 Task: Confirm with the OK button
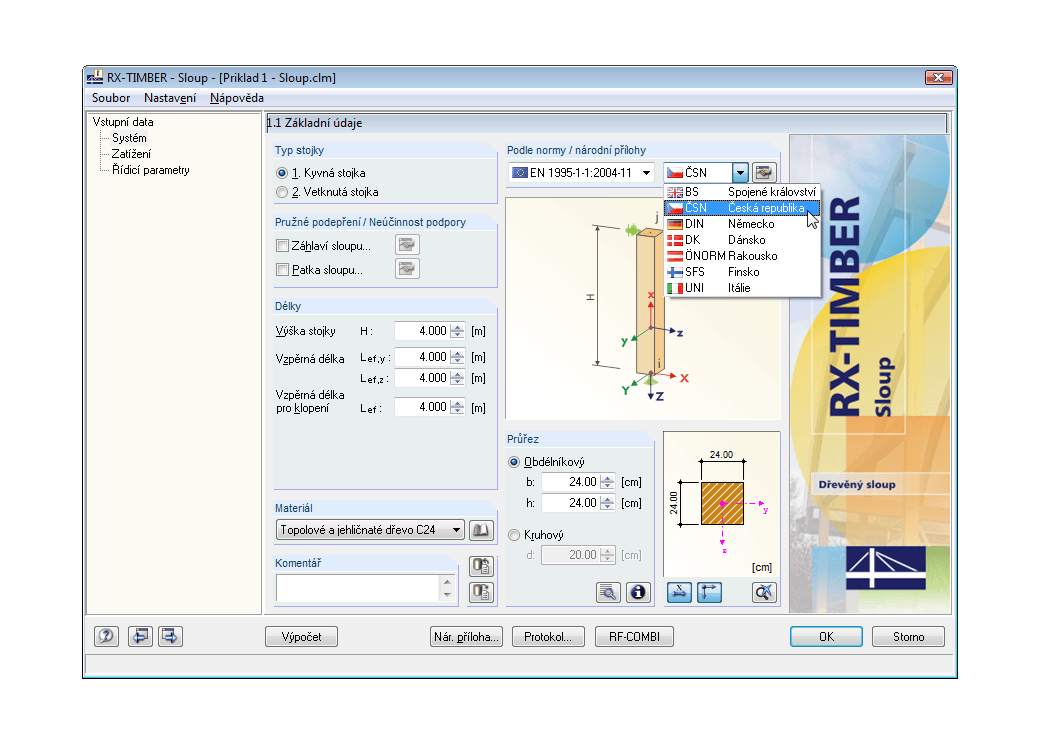(826, 637)
